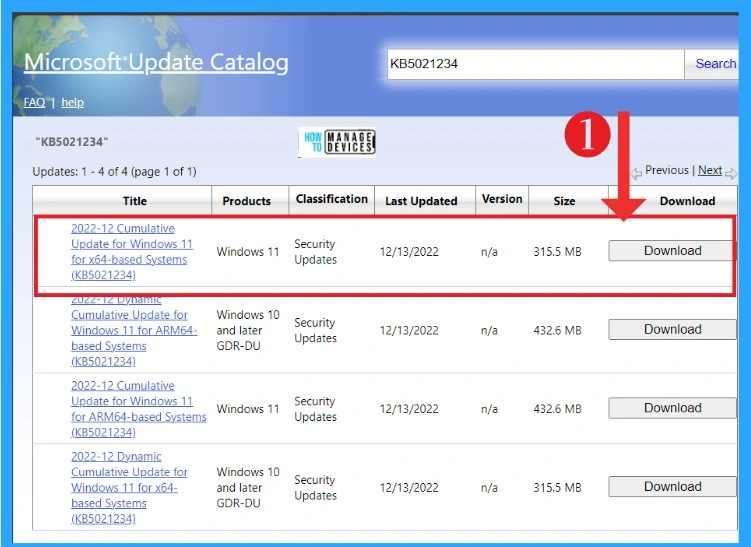The height and width of the screenshot is (547, 751).
Task: Sort by the Last Updated column header
Action: point(421,201)
